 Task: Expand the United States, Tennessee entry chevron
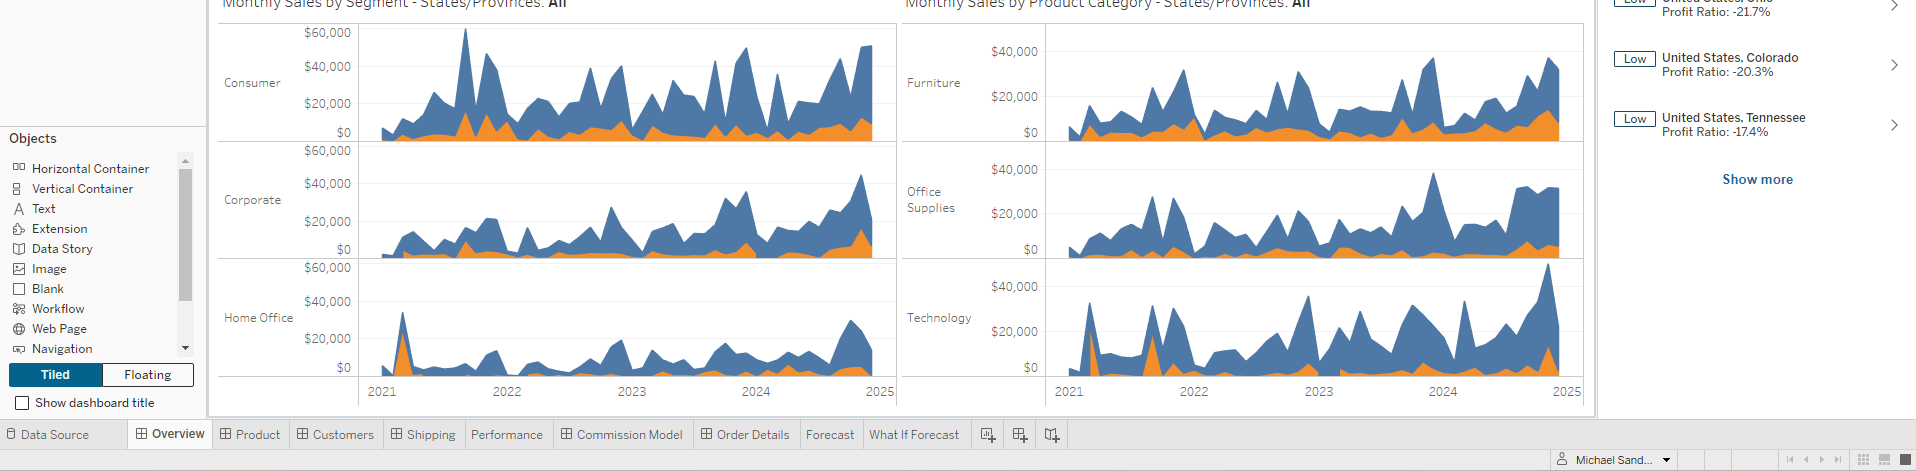(x=1894, y=125)
